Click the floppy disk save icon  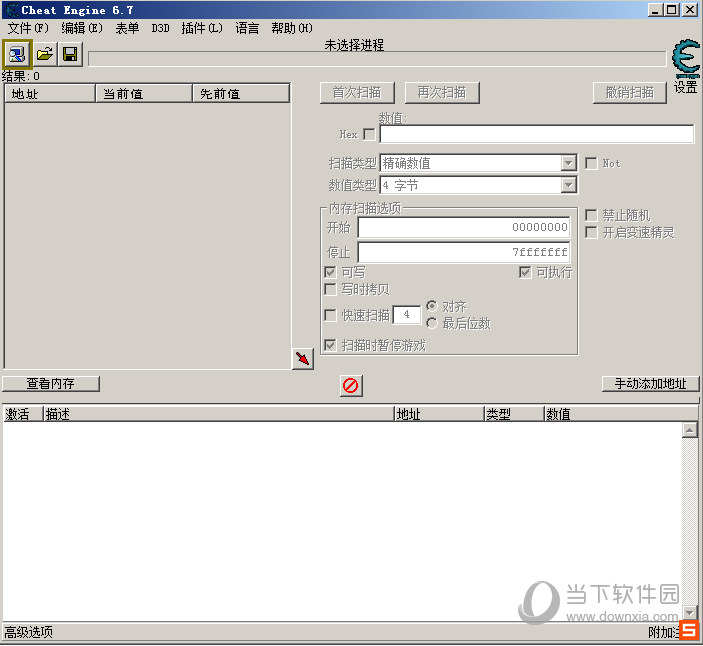[x=70, y=54]
